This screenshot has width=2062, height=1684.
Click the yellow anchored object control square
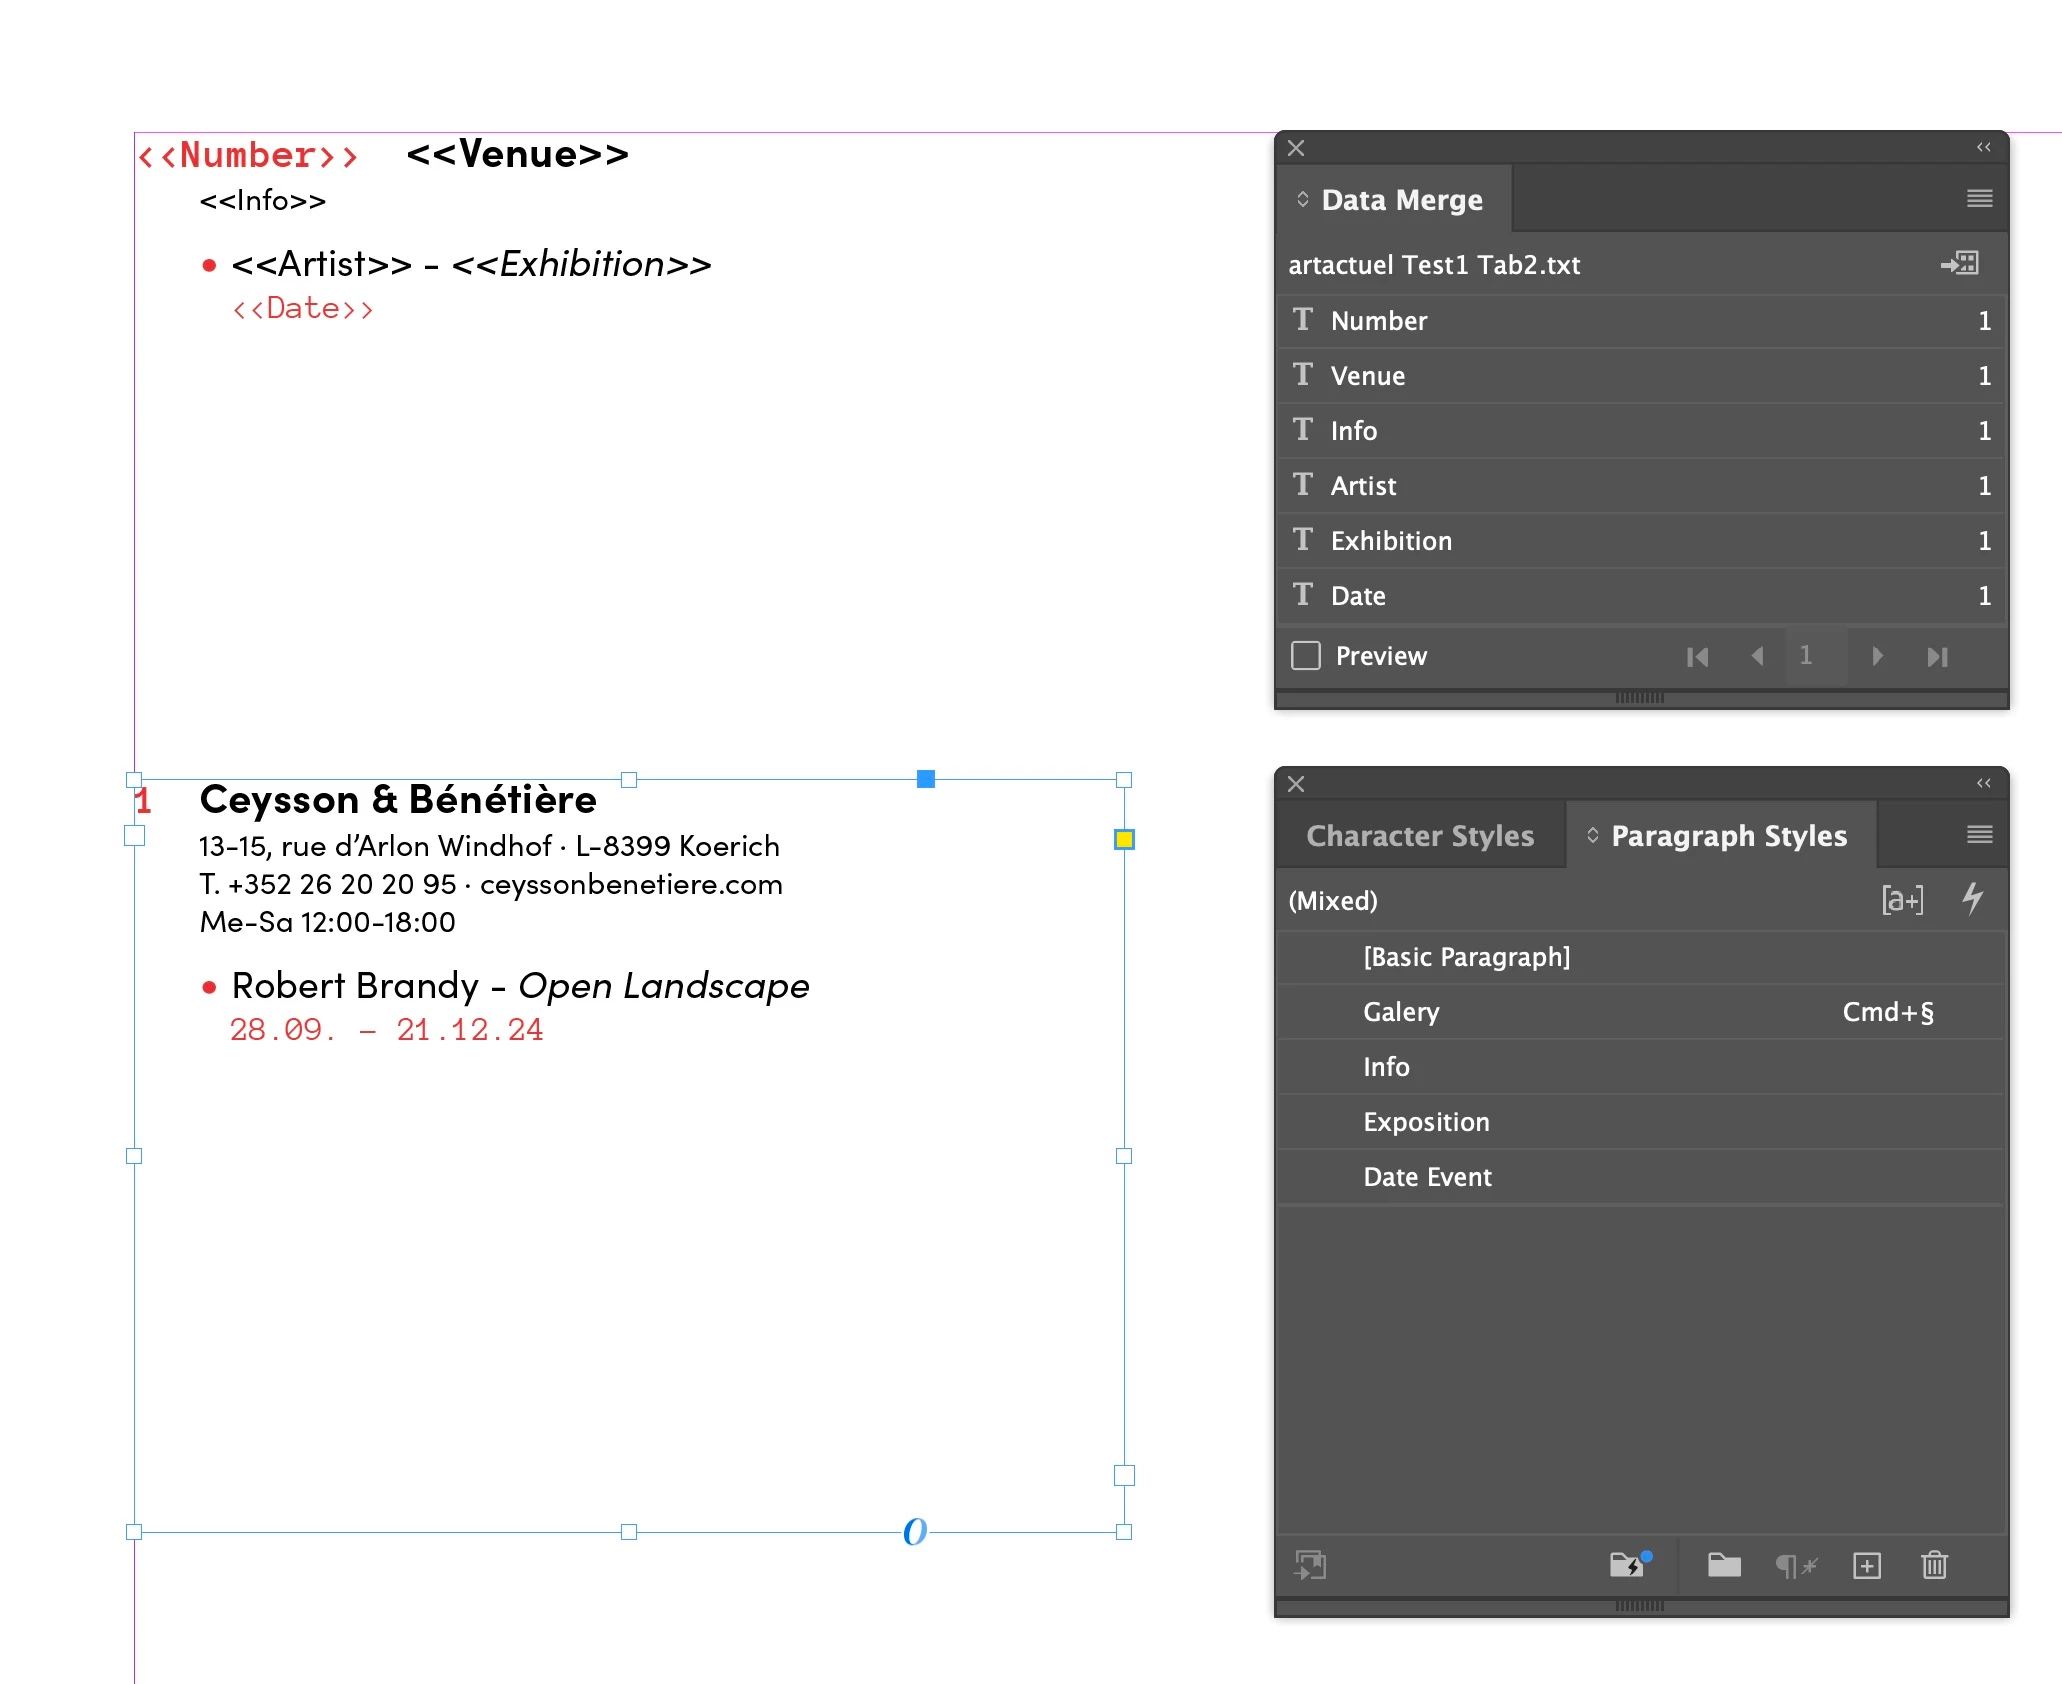point(1124,839)
